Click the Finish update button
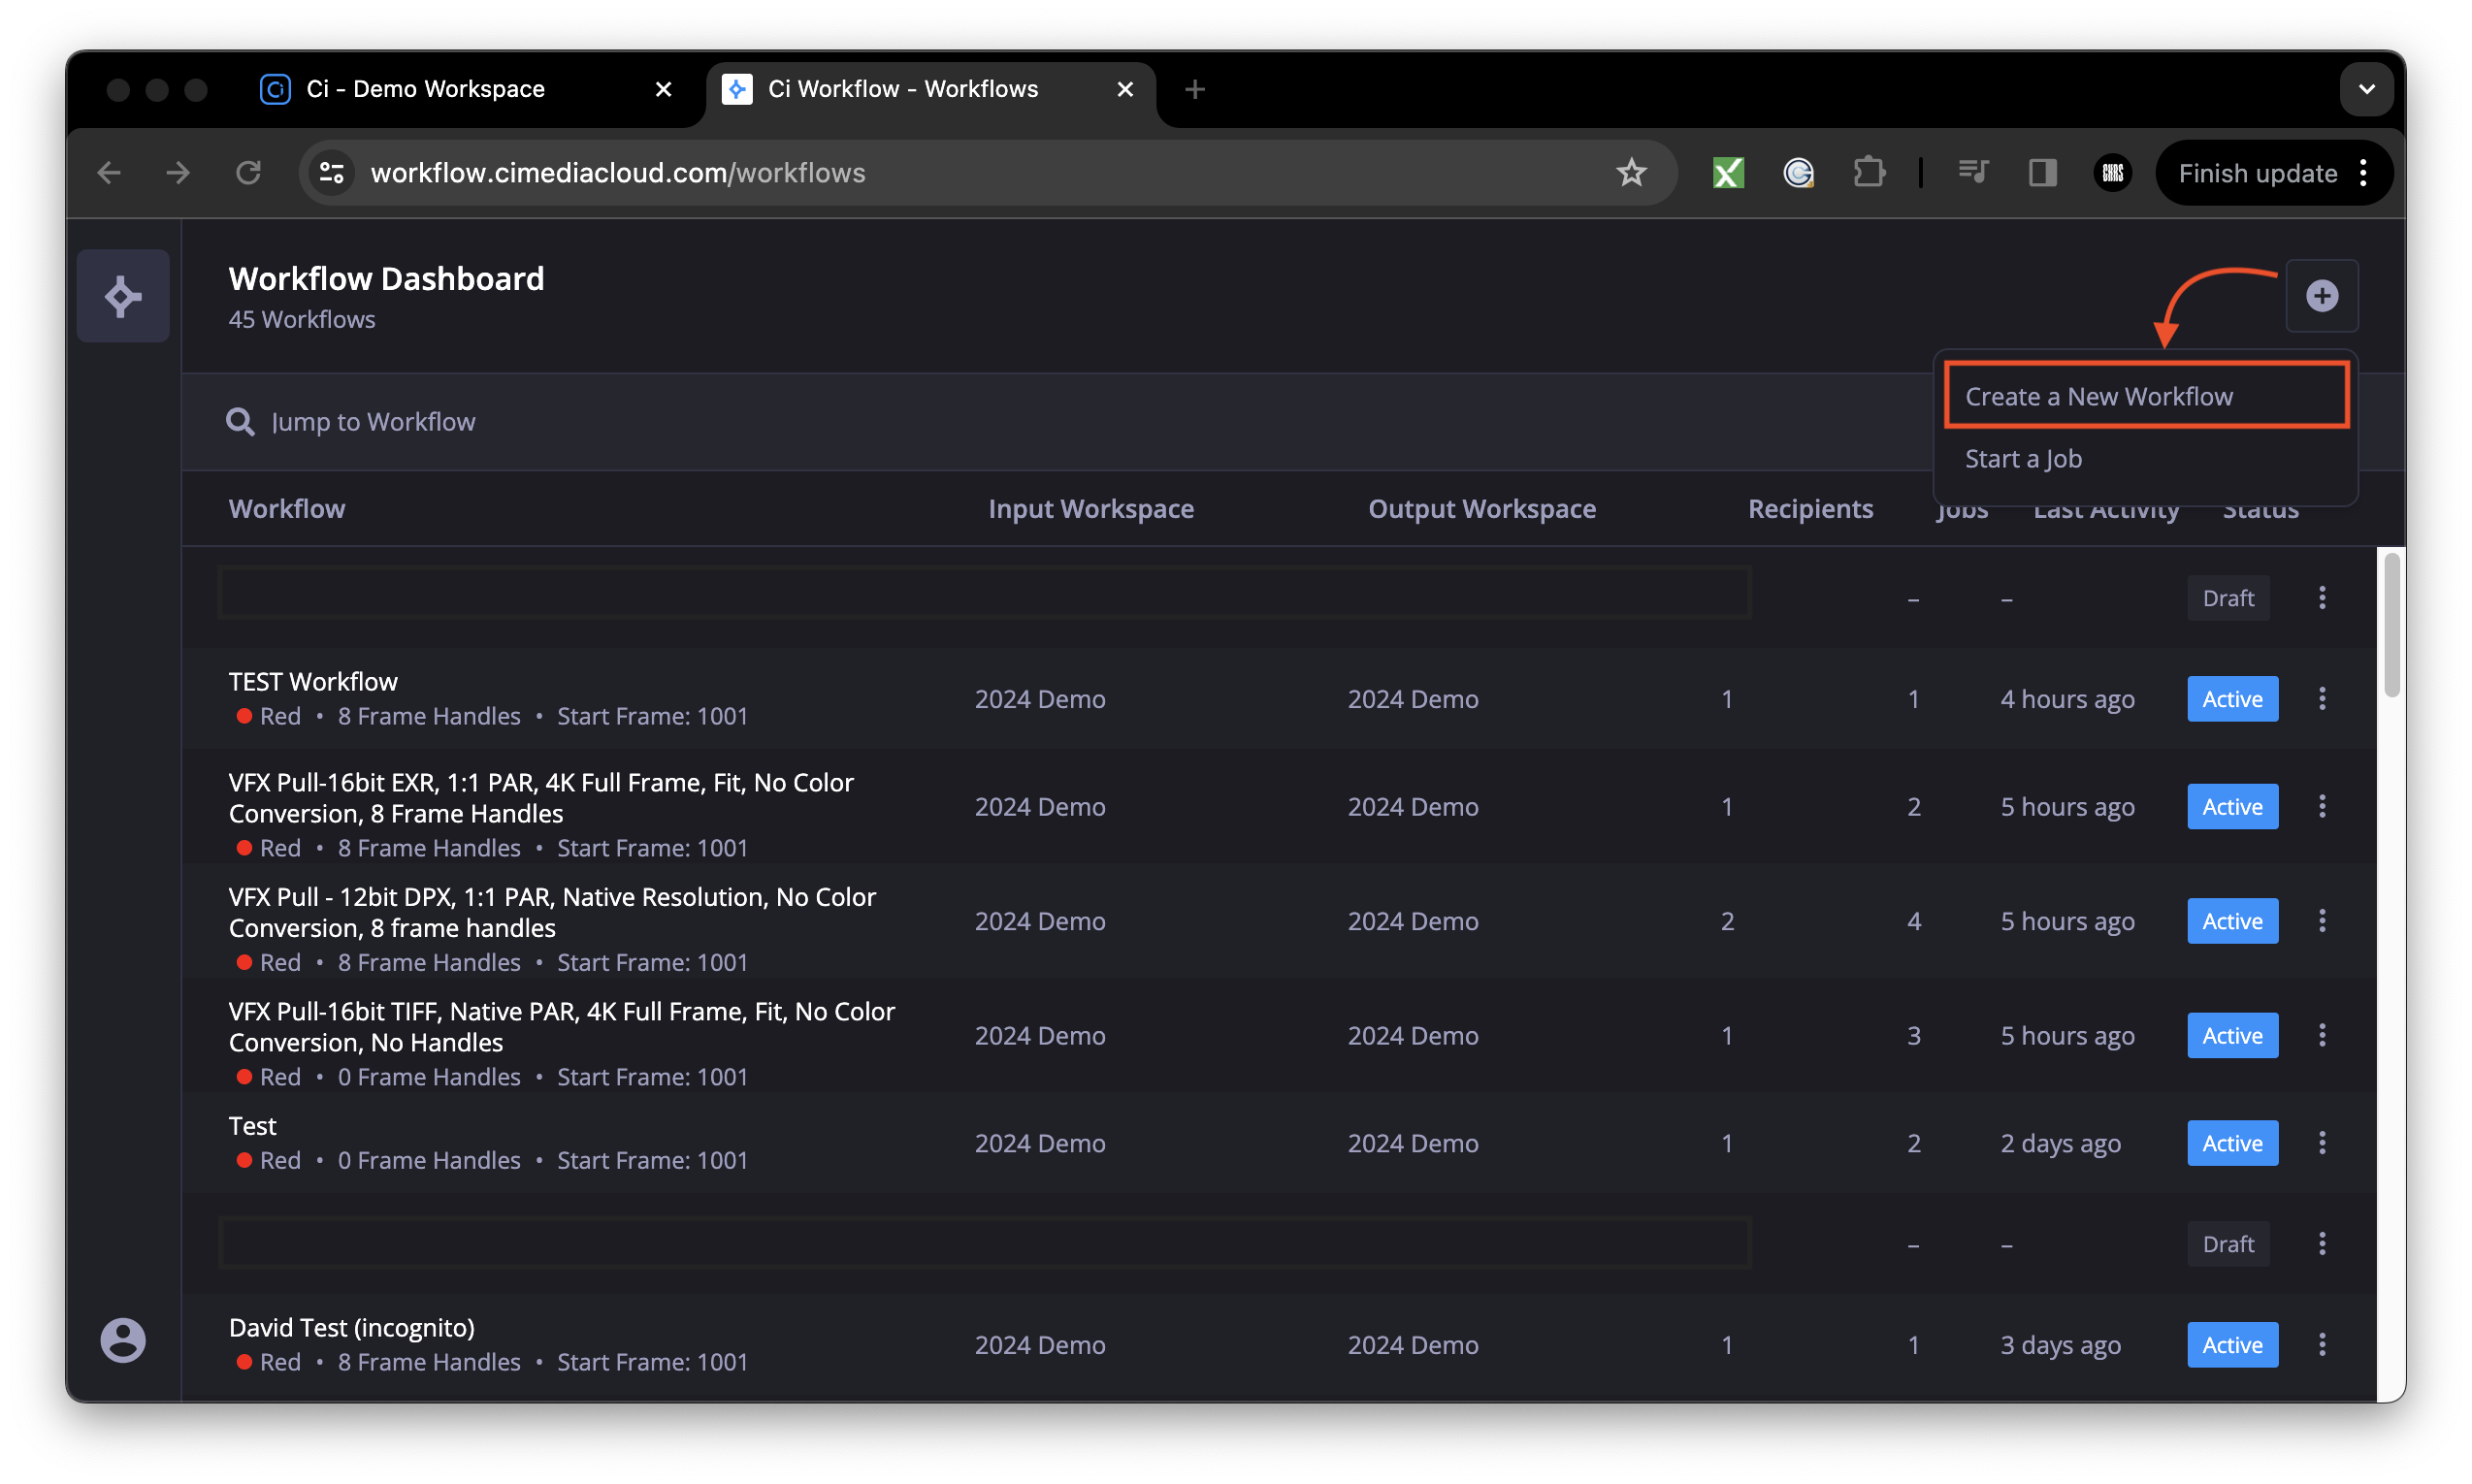2472x1484 pixels. (x=2258, y=172)
